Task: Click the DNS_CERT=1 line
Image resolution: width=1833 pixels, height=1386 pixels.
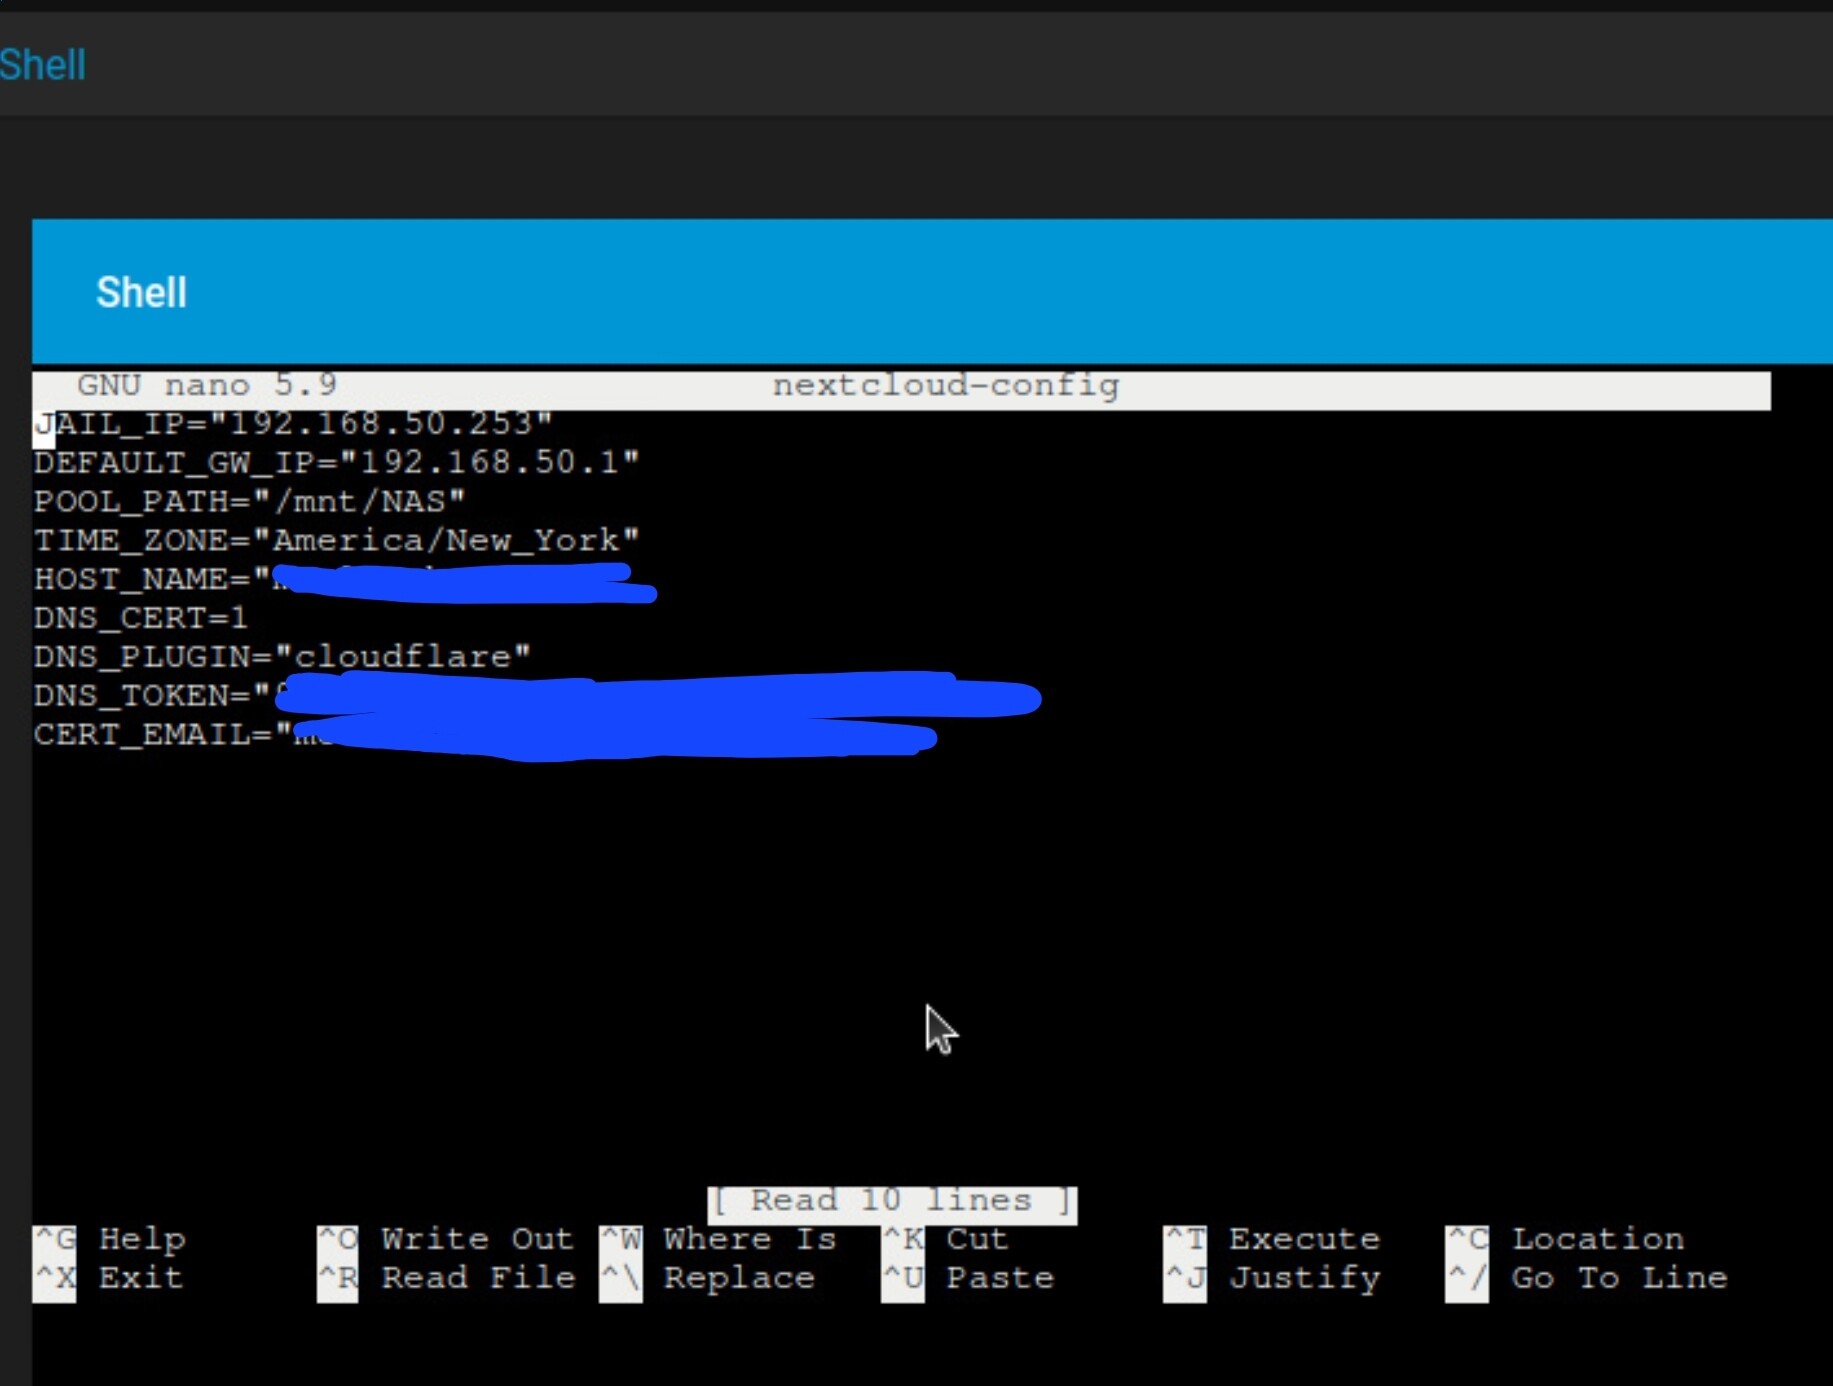Action: 140,618
